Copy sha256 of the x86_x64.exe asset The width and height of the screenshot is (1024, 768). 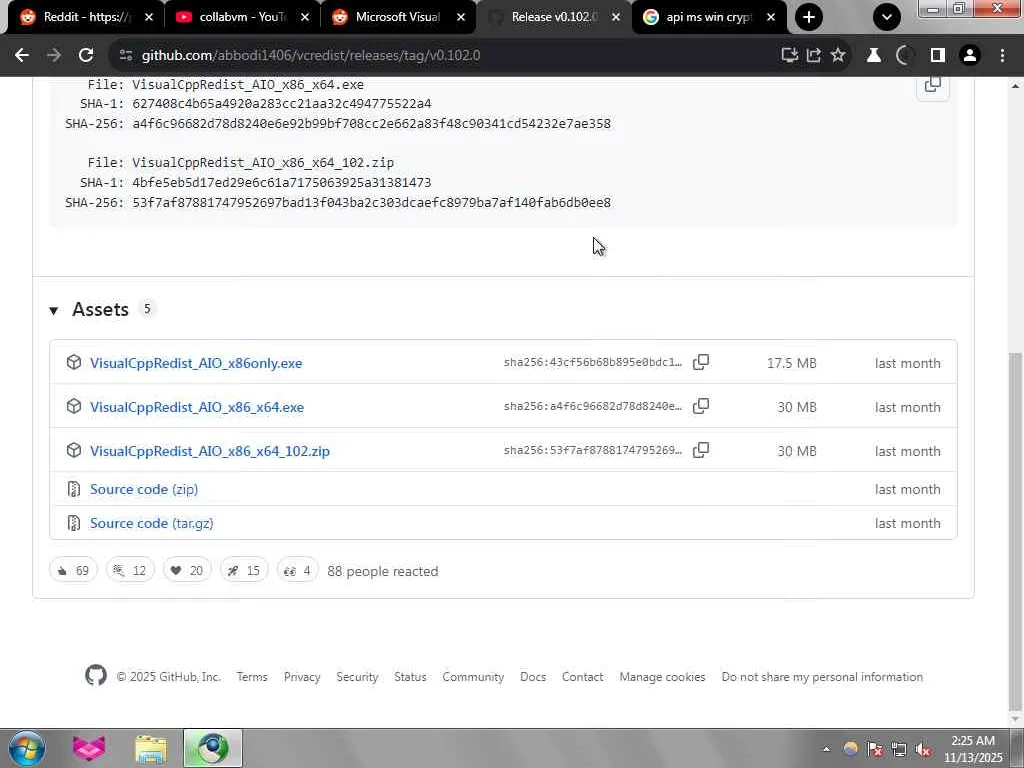click(x=701, y=406)
